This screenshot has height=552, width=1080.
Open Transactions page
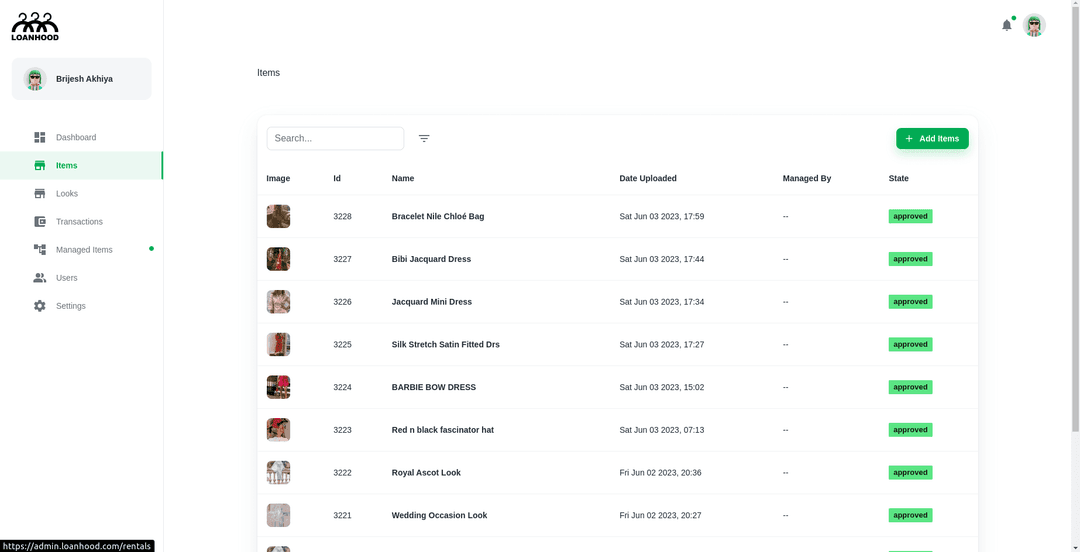[81, 222]
